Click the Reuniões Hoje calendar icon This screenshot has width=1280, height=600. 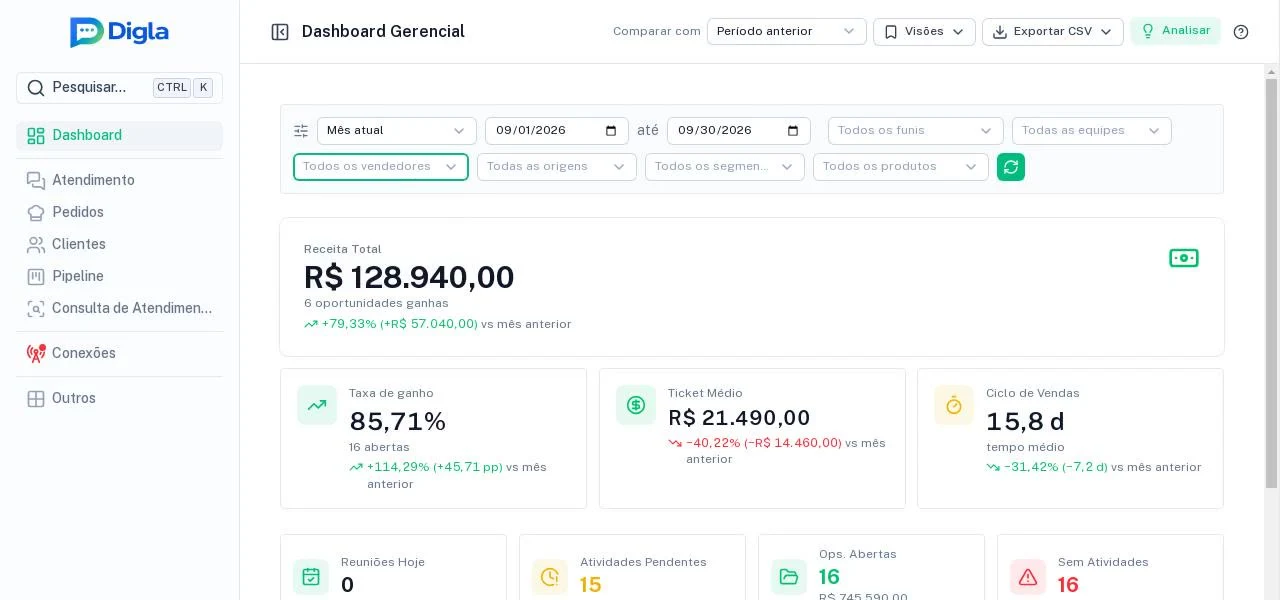tap(311, 577)
